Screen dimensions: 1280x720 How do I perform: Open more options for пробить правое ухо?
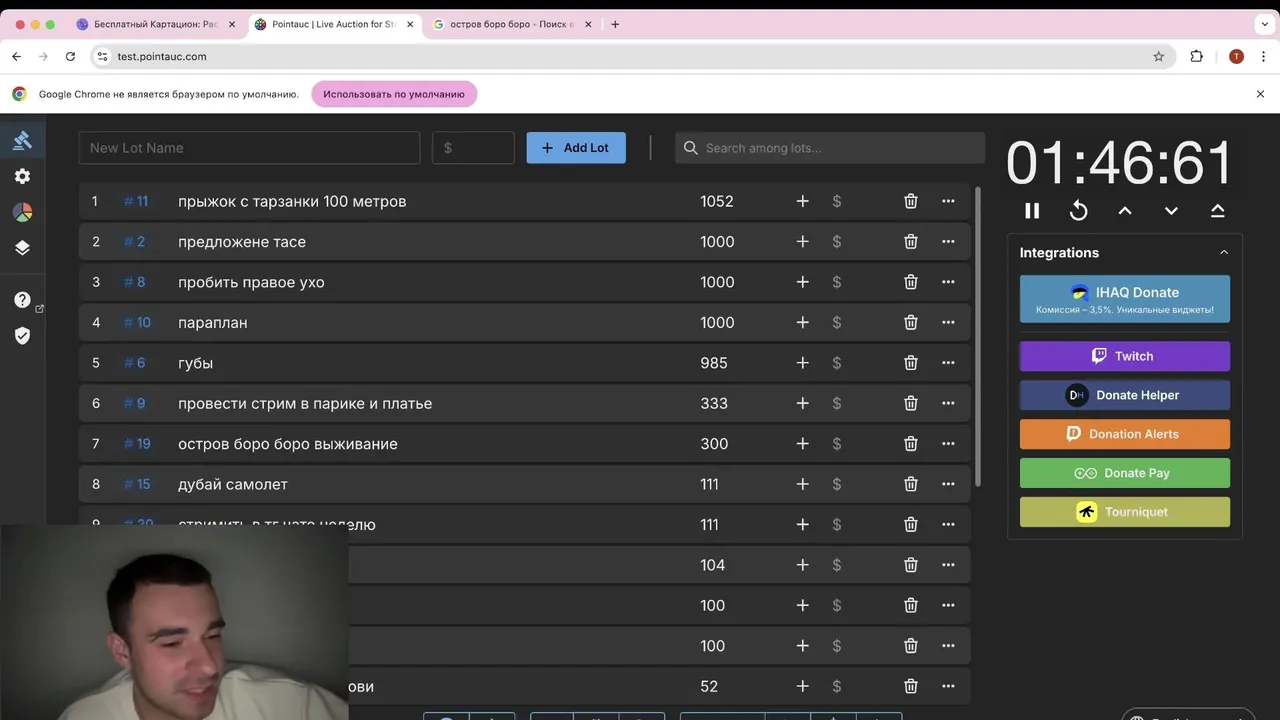[x=948, y=282]
